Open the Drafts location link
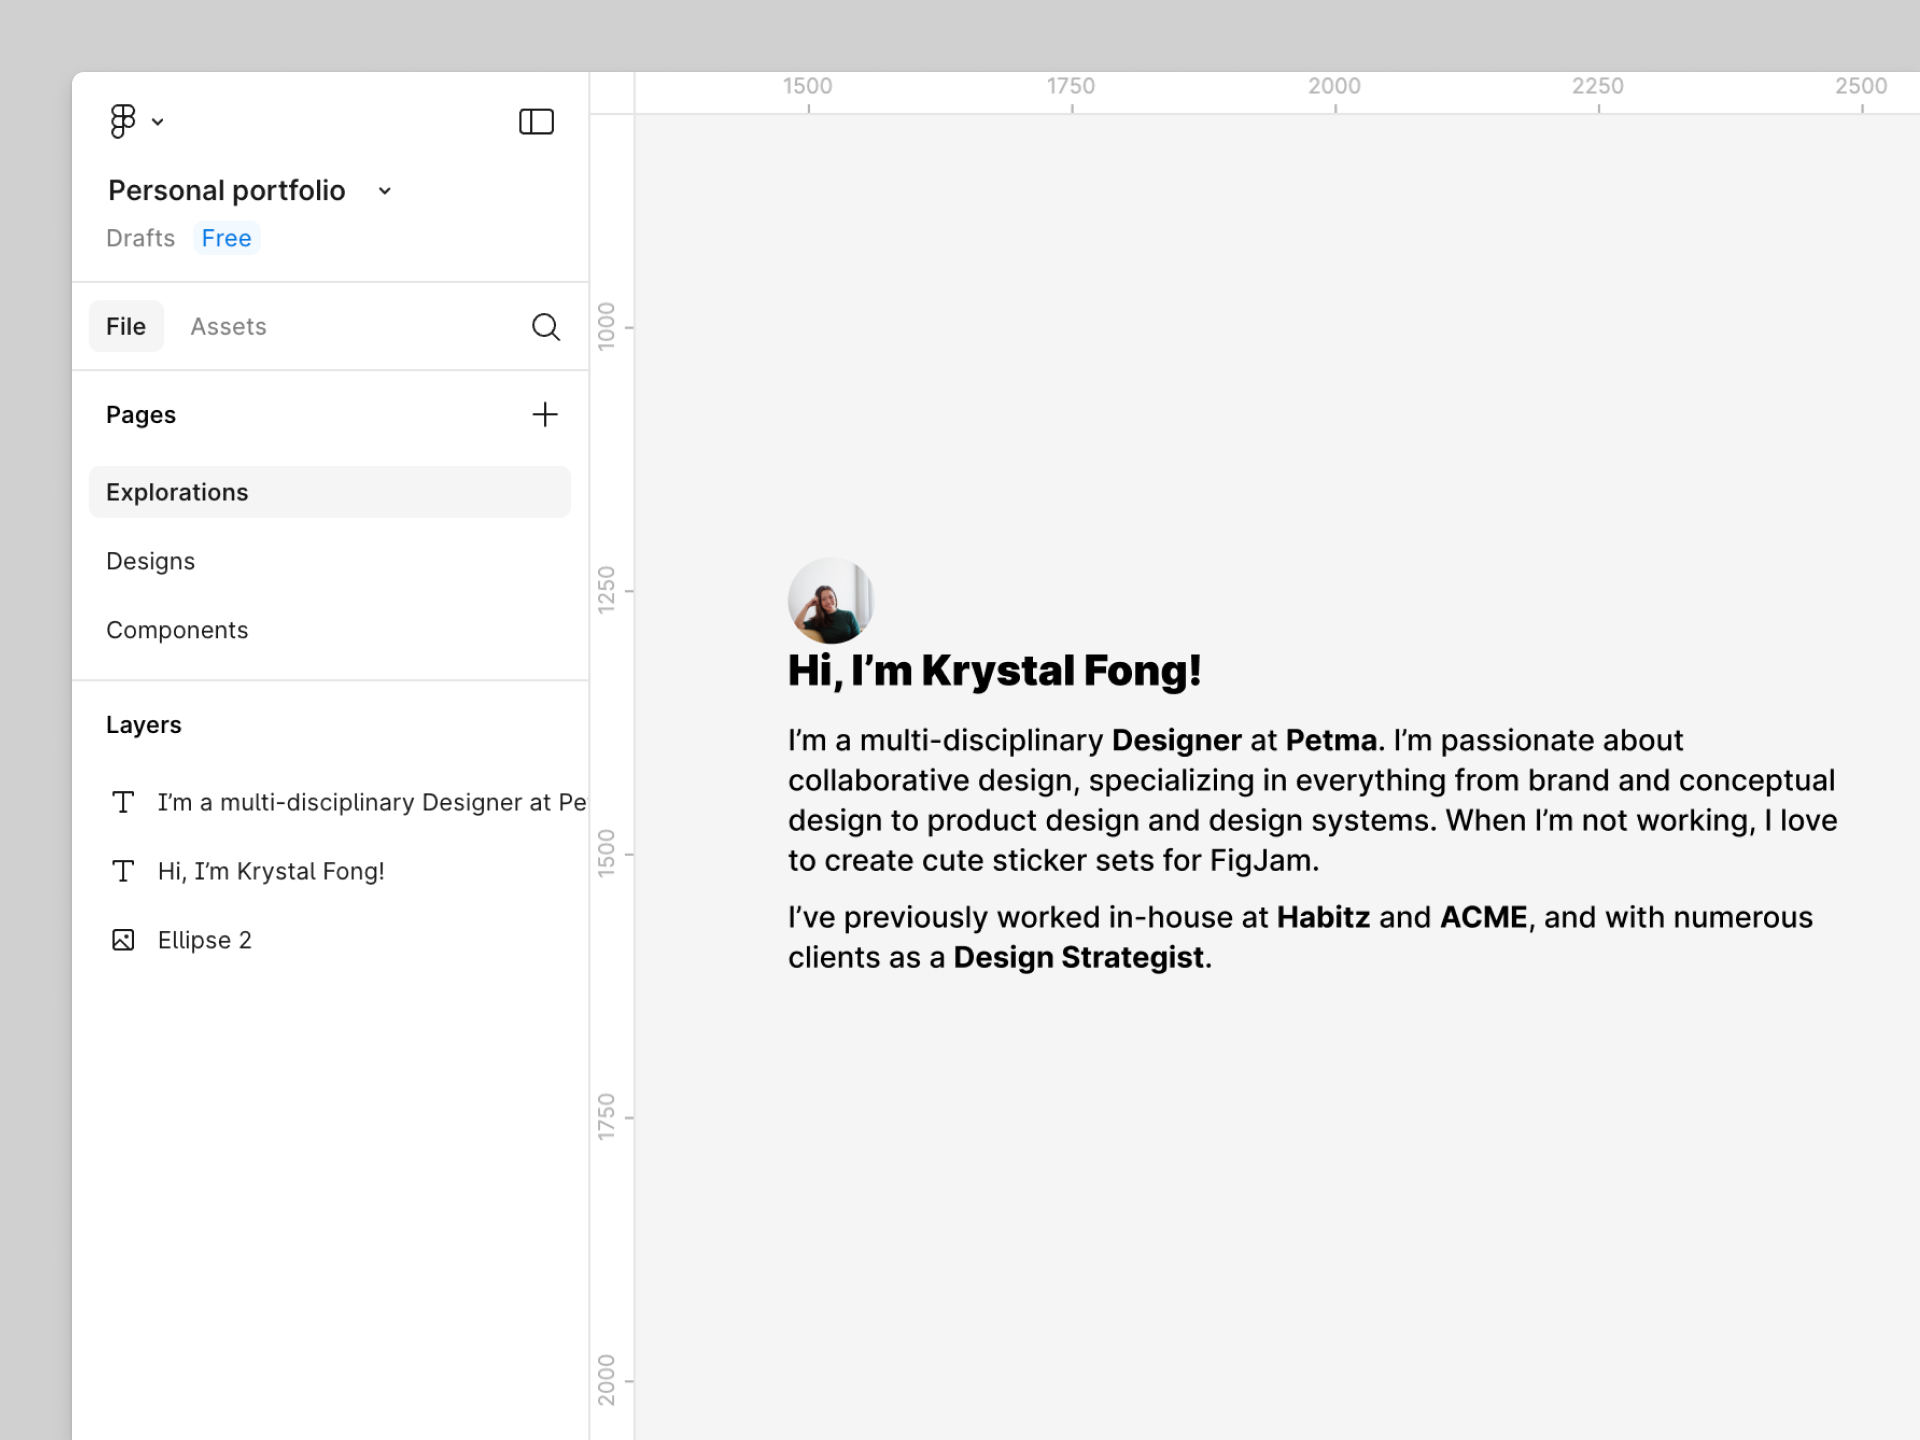This screenshot has width=1920, height=1440. click(x=140, y=238)
